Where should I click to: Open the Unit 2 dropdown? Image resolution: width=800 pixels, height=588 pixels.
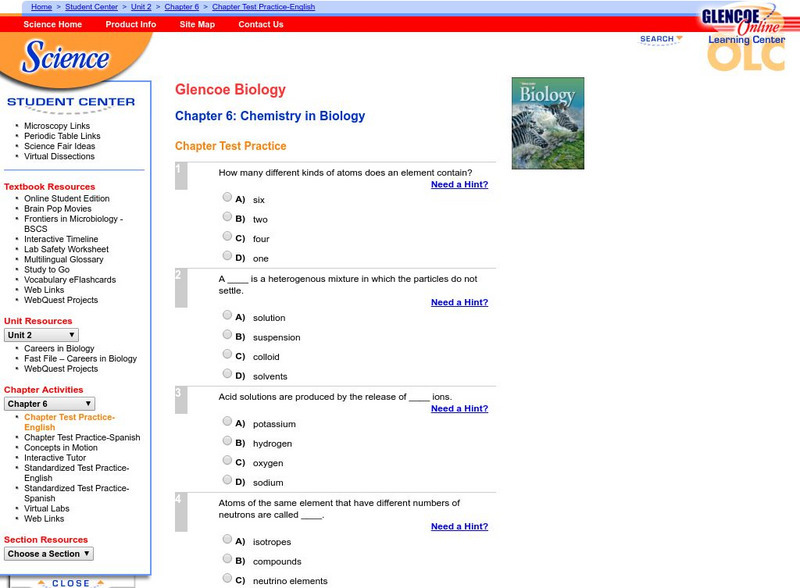pos(41,335)
